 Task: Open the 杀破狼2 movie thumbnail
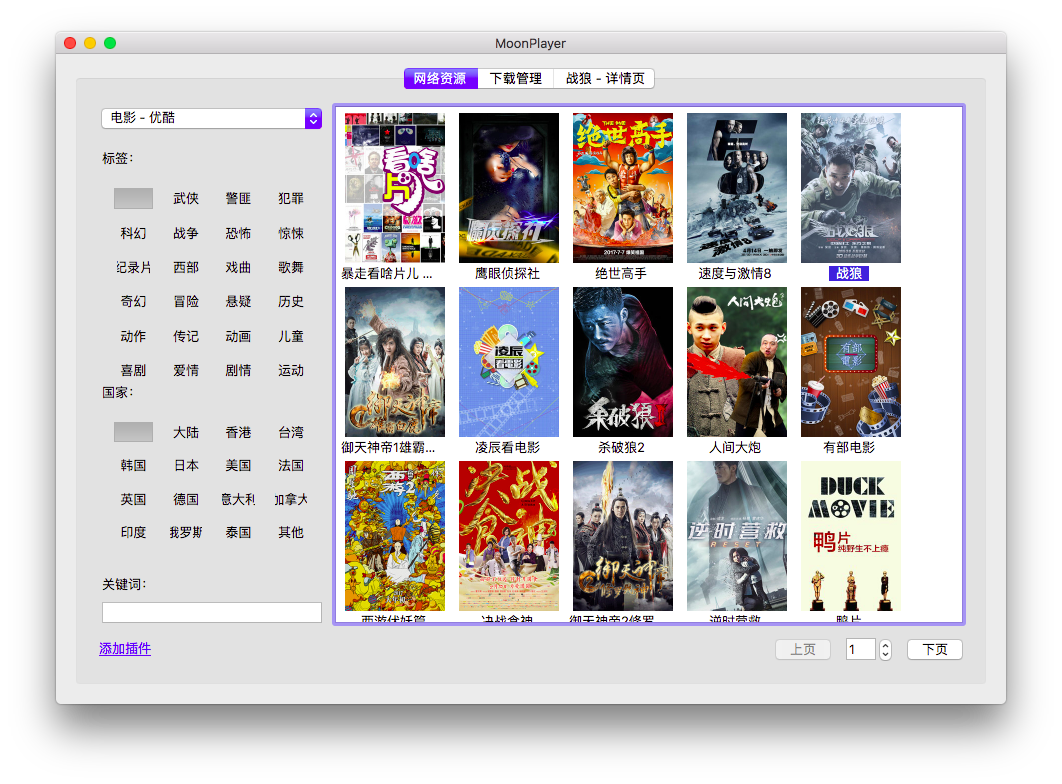(622, 362)
